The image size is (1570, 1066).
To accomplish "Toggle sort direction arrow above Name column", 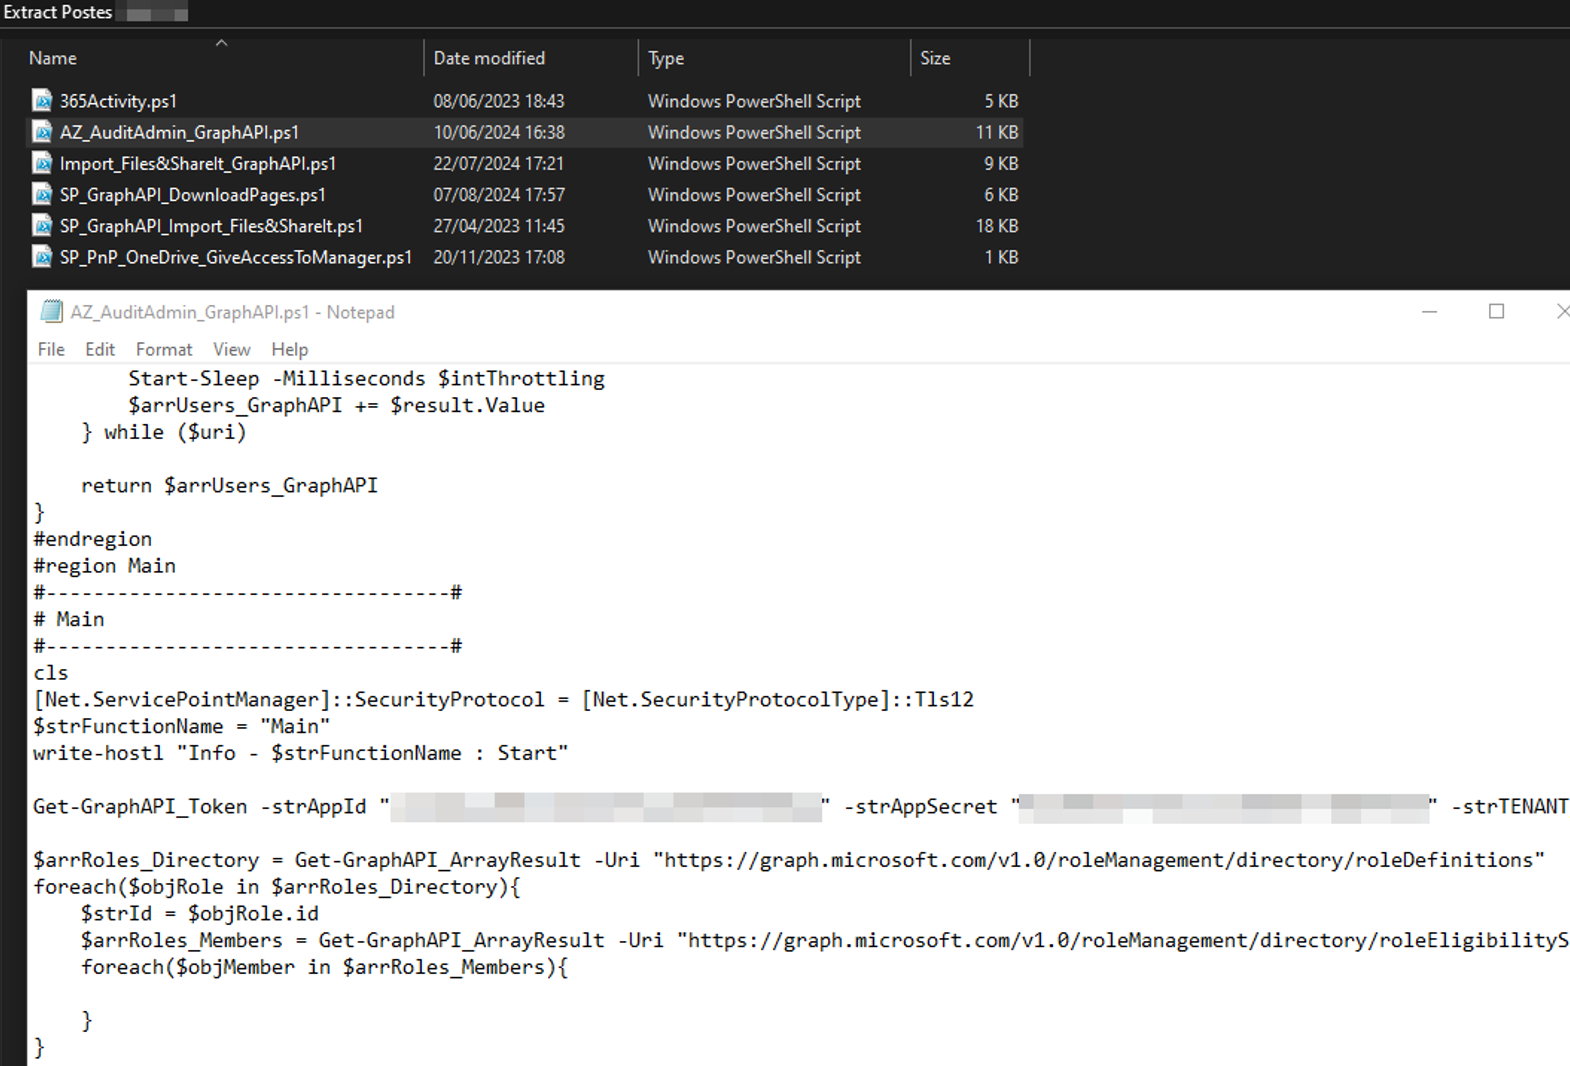I will [222, 43].
